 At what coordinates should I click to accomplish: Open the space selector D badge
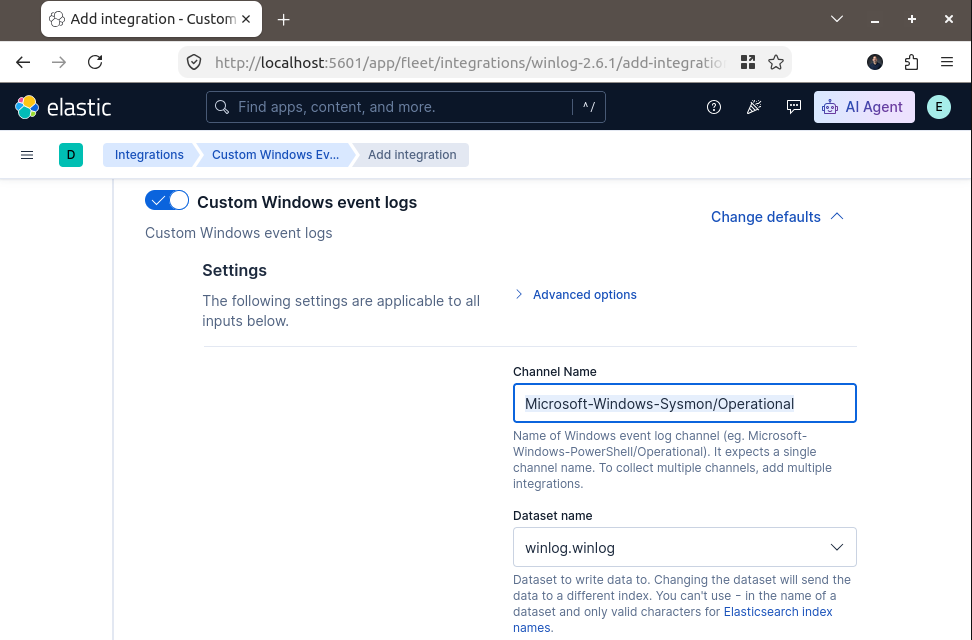pyautogui.click(x=71, y=154)
